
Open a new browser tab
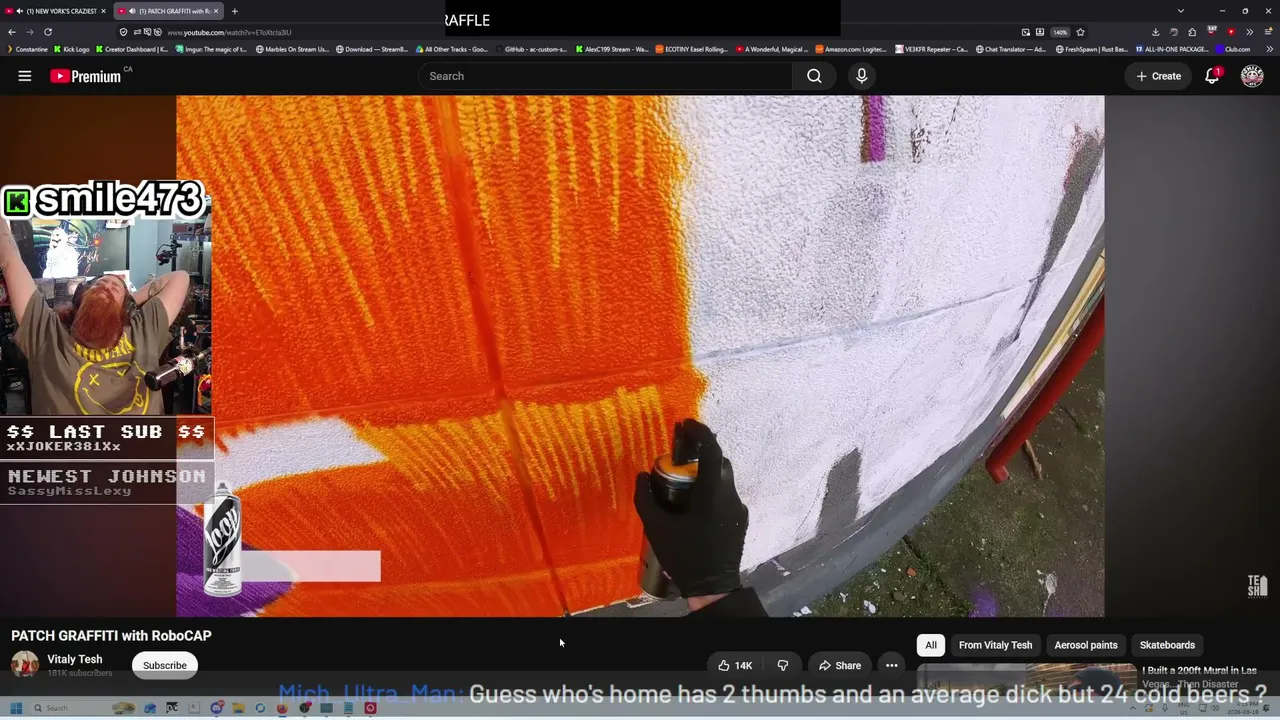click(234, 11)
